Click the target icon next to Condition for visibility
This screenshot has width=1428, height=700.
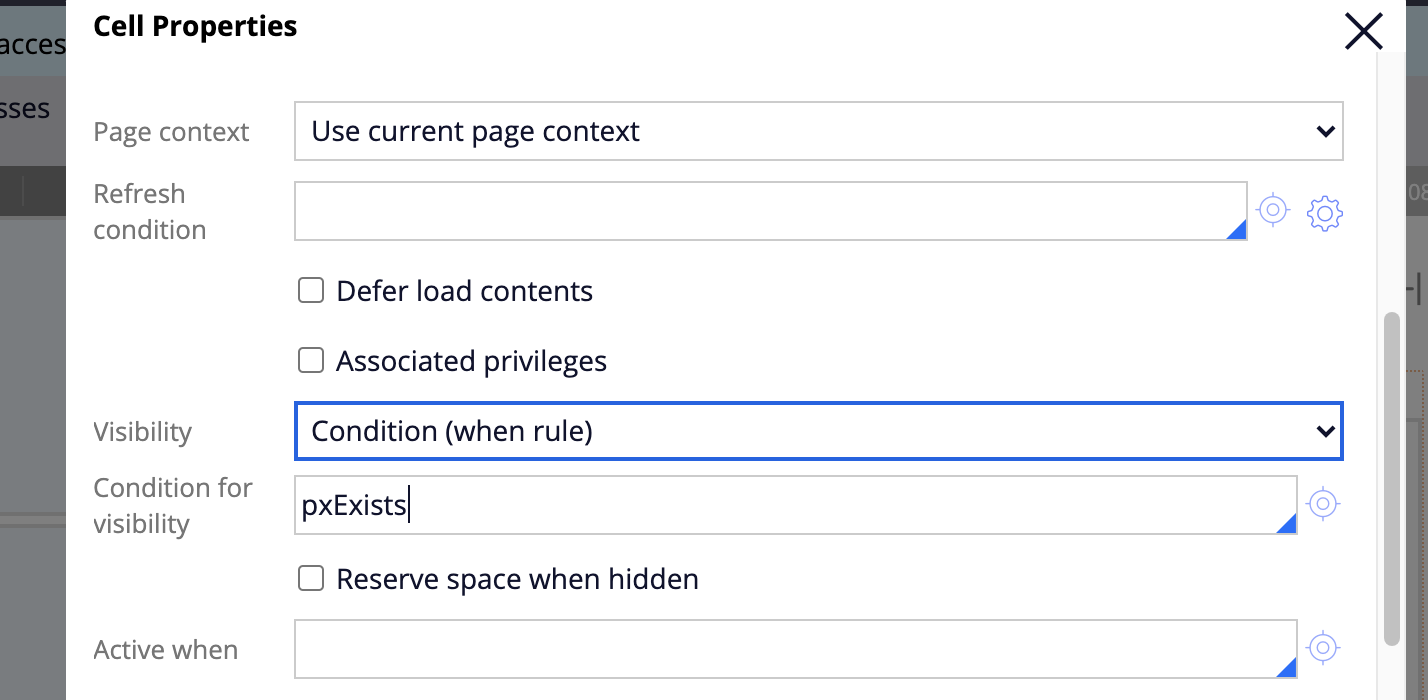point(1323,504)
